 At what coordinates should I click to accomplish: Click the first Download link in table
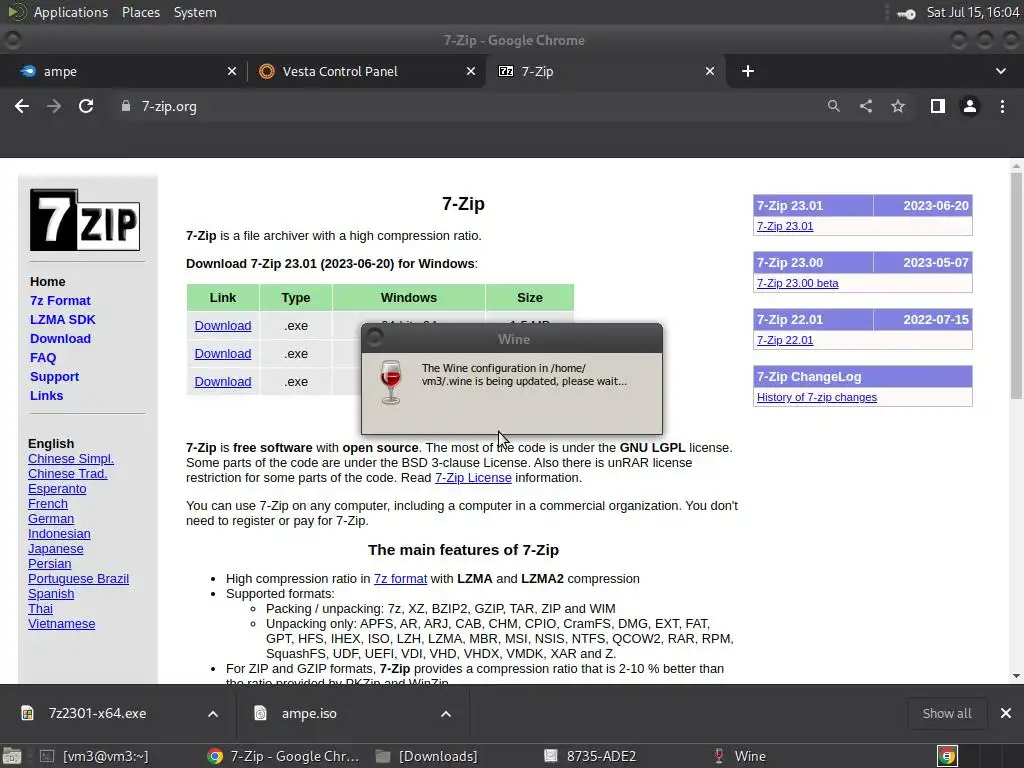click(223, 325)
